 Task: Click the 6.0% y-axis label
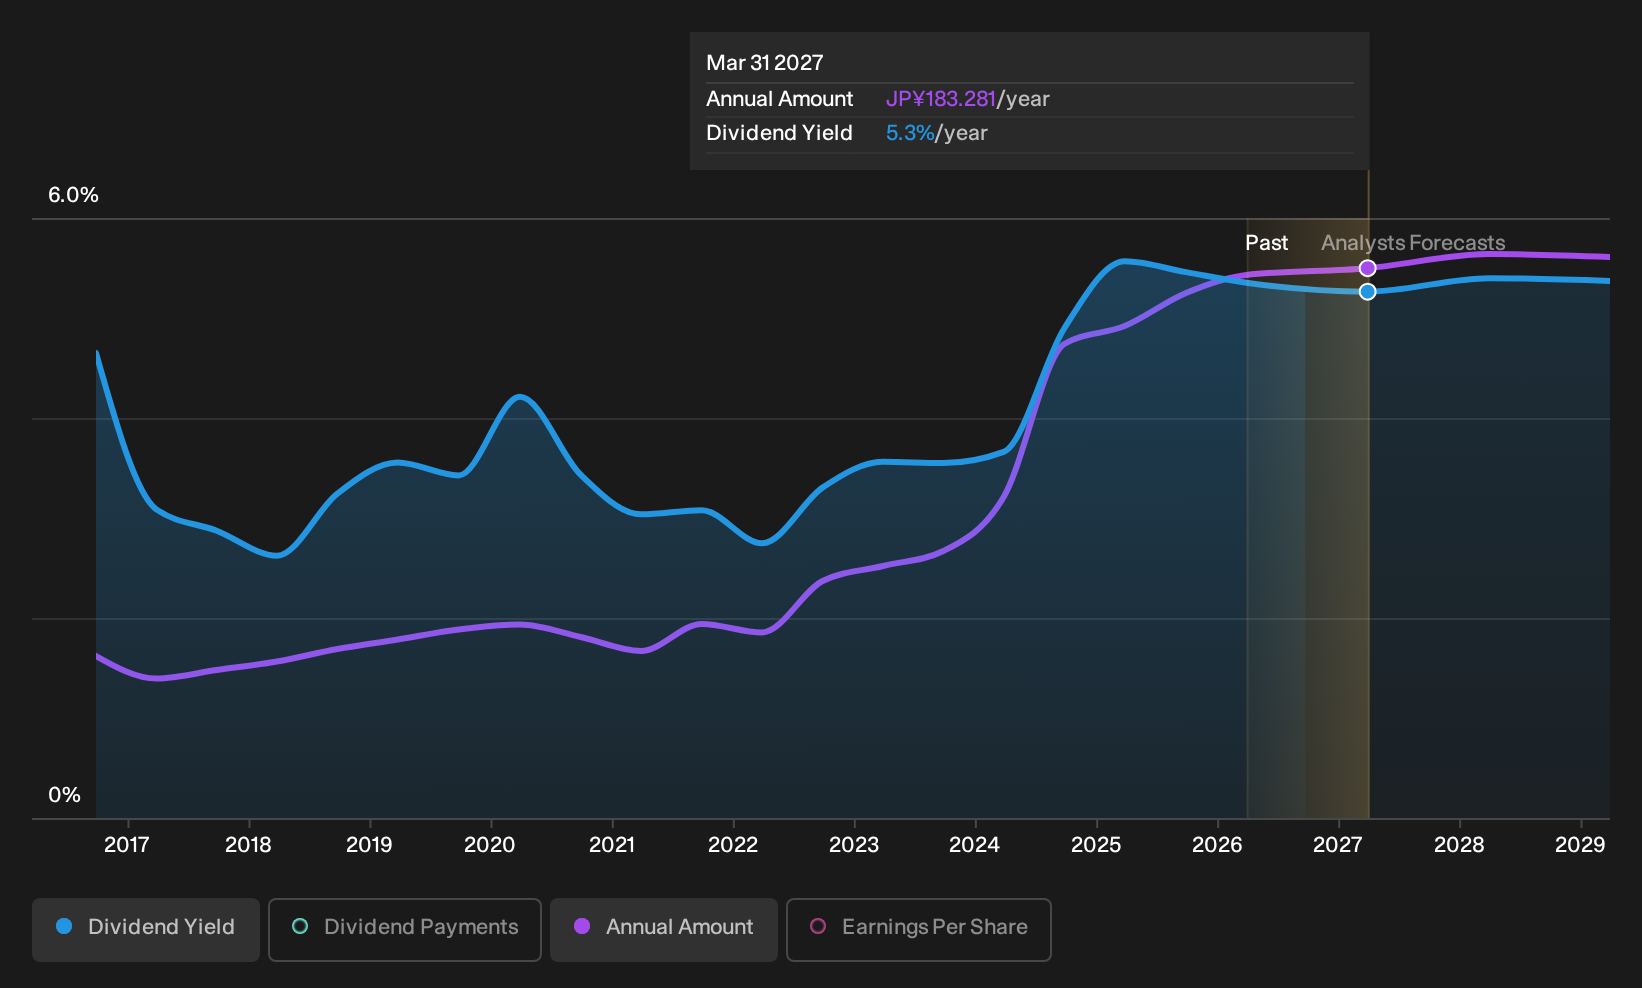tap(74, 195)
